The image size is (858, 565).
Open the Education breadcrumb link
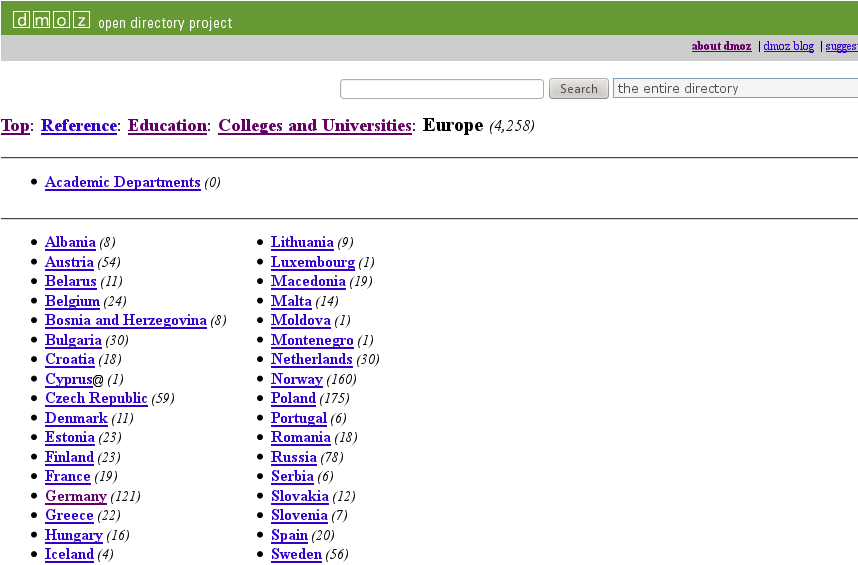(167, 126)
